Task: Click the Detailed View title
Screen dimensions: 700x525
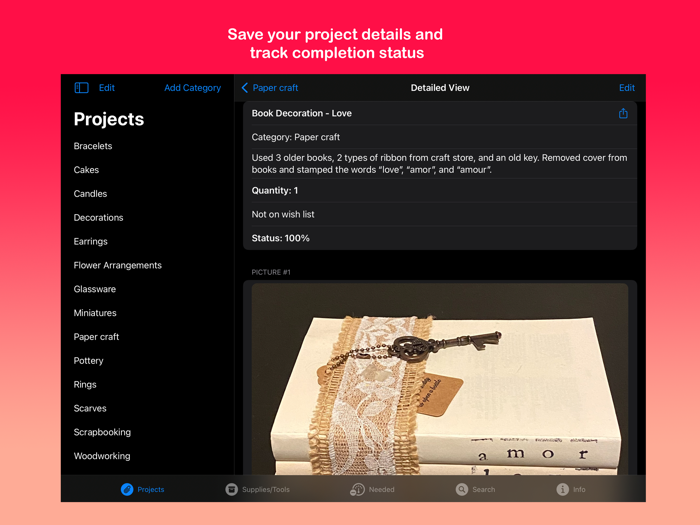Action: pyautogui.click(x=440, y=88)
